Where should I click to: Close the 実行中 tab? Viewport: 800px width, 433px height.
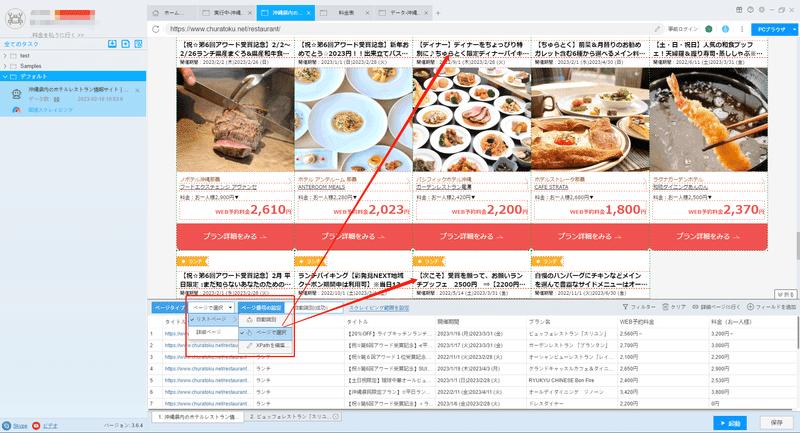(249, 13)
